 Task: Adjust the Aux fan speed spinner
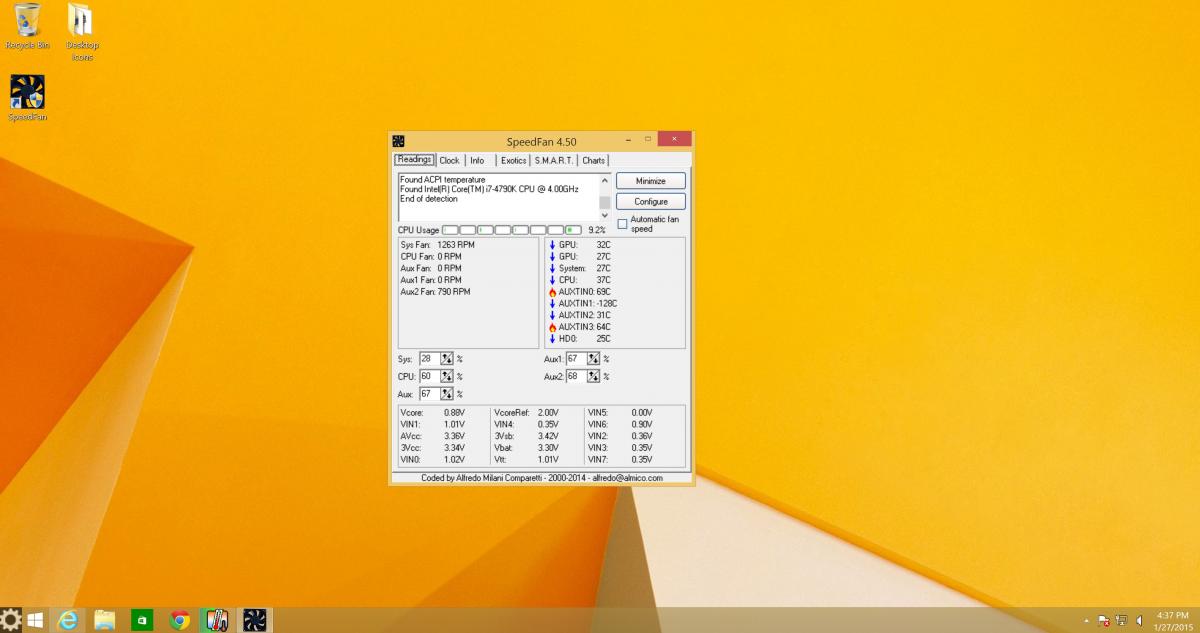[x=447, y=394]
